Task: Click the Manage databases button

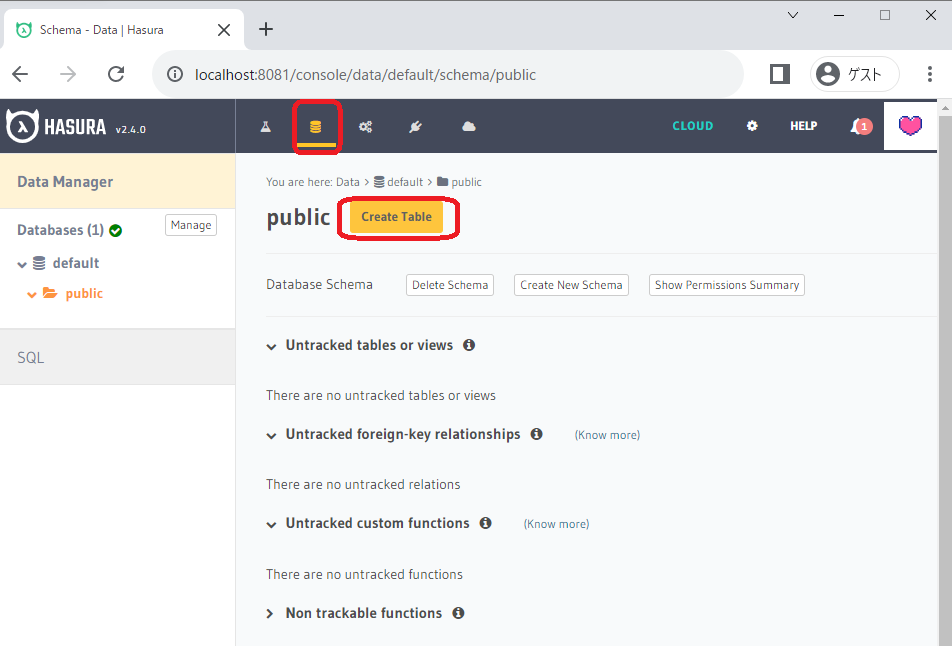Action: (x=191, y=225)
